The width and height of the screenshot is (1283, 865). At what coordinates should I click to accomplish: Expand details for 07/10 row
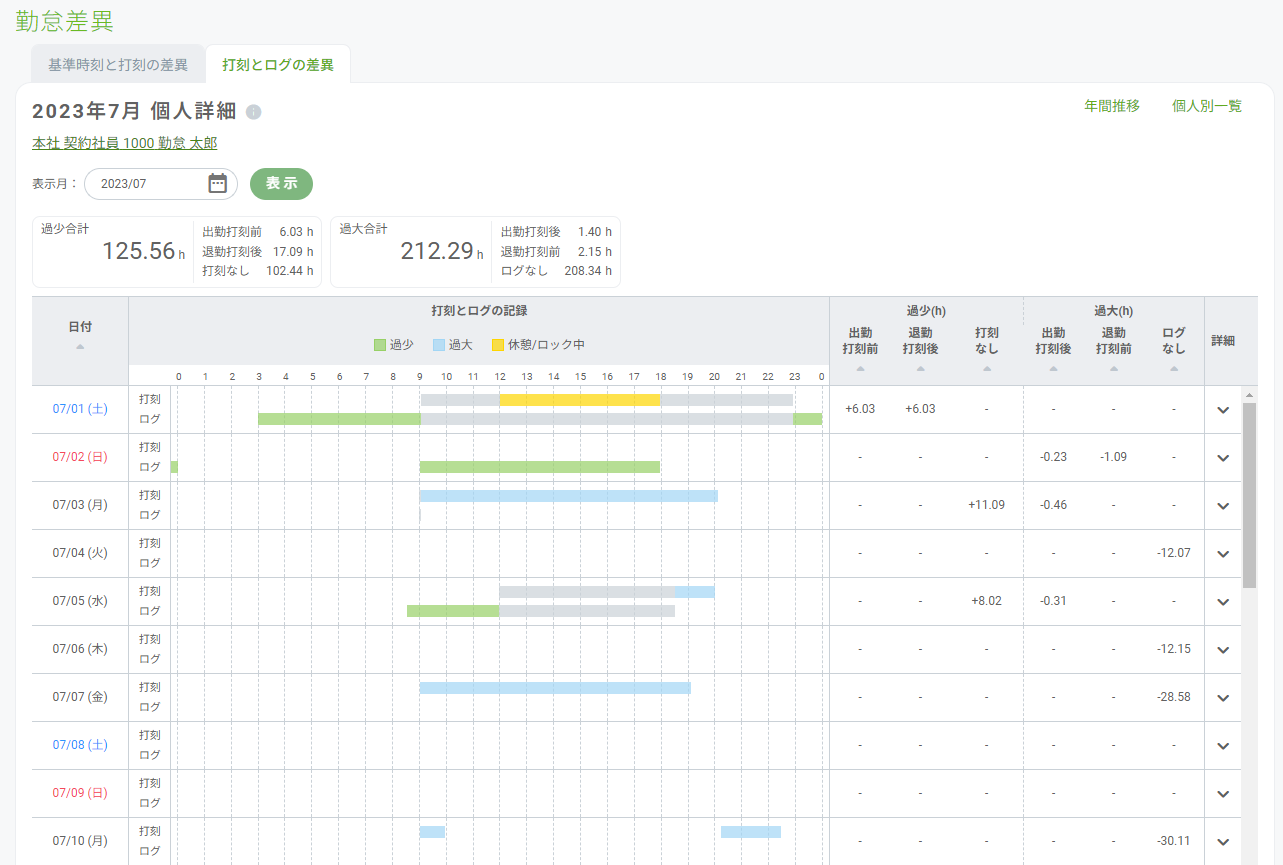(1223, 842)
